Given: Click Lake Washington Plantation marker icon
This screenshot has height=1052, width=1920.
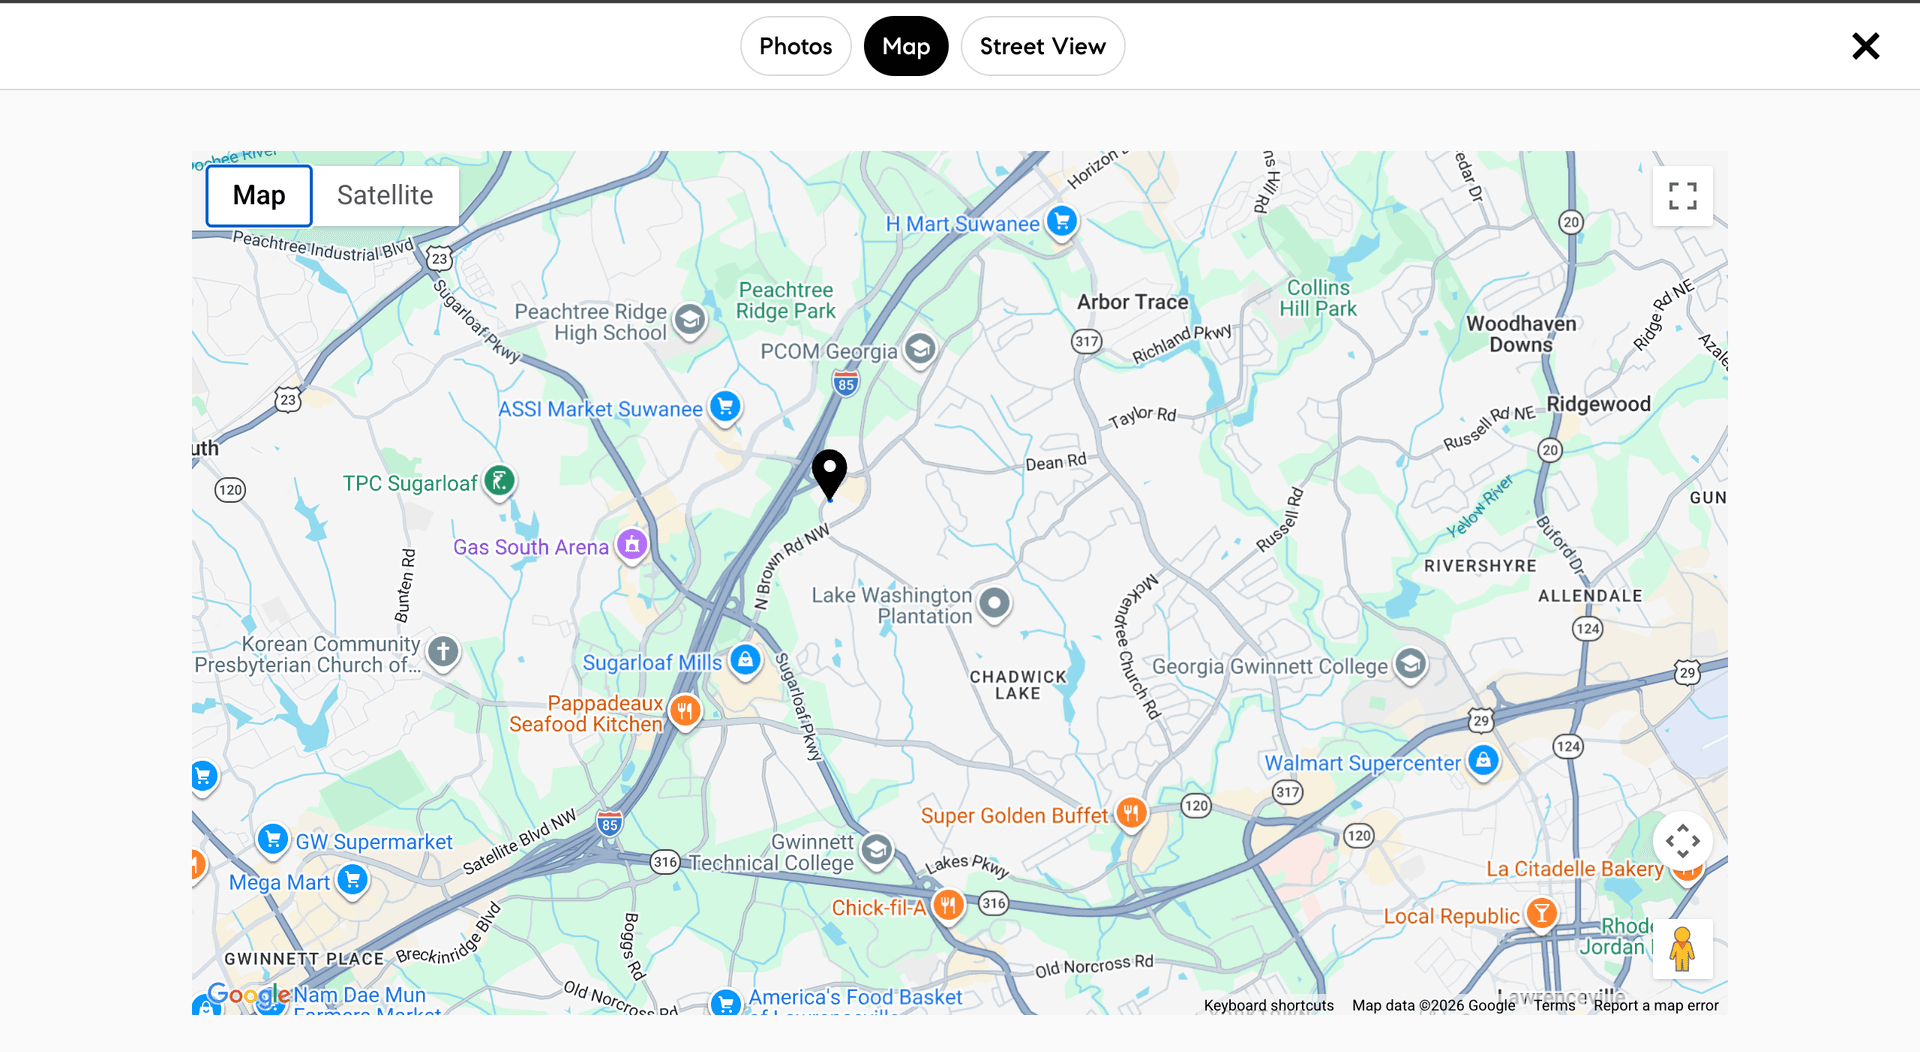Looking at the screenshot, I should 994,603.
